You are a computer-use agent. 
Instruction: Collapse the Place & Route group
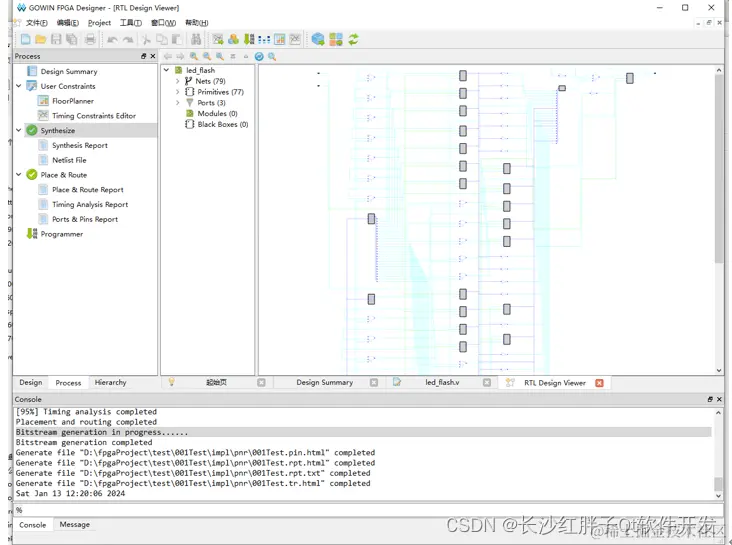(19, 175)
